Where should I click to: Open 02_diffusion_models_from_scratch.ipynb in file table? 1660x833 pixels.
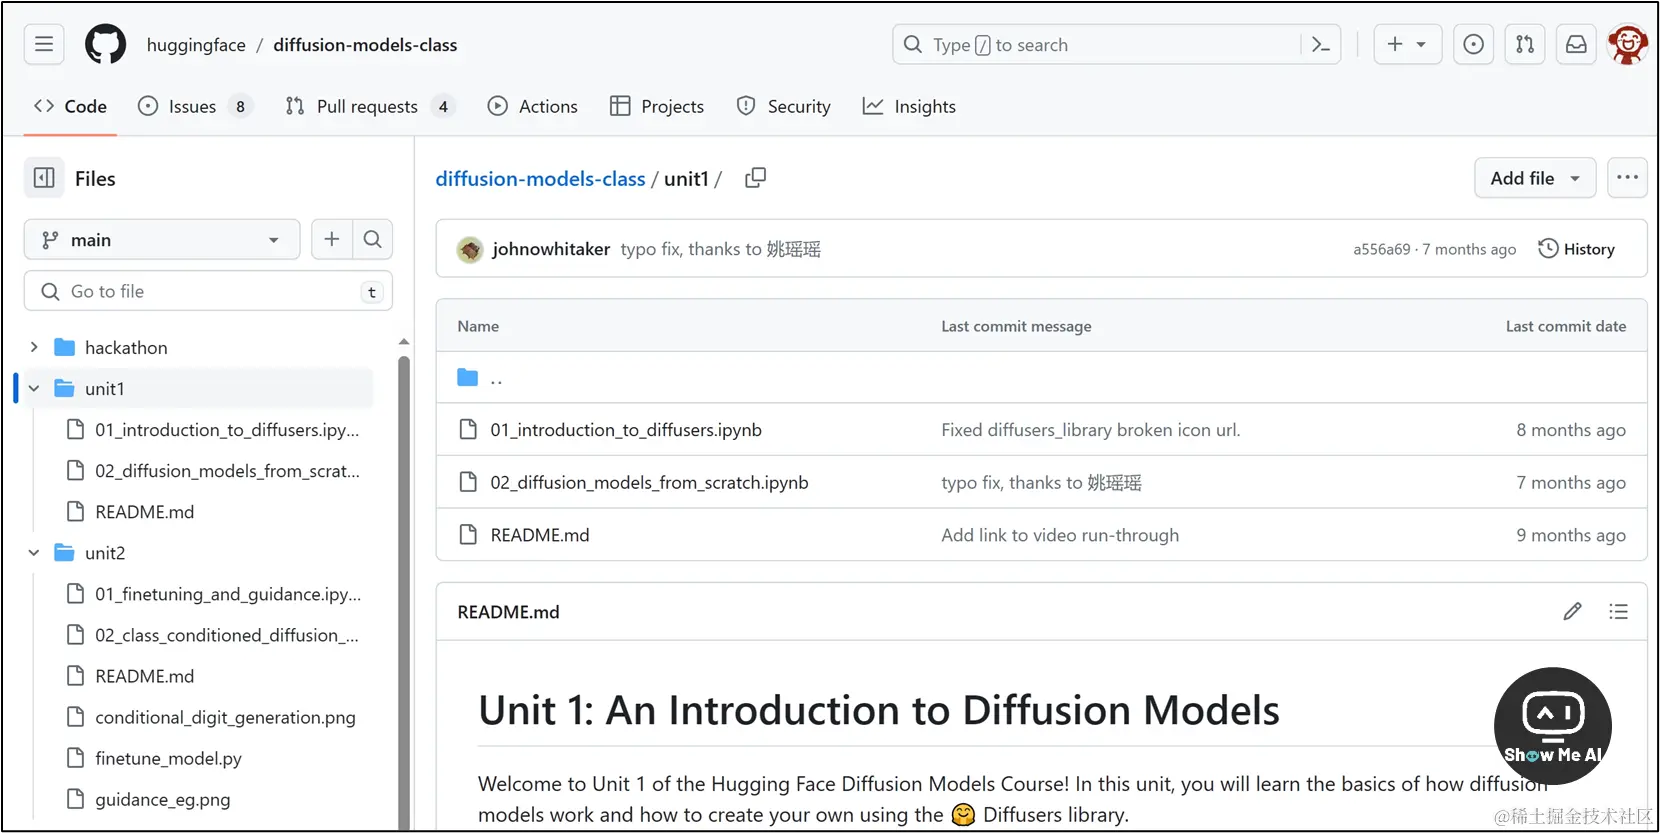pos(649,482)
